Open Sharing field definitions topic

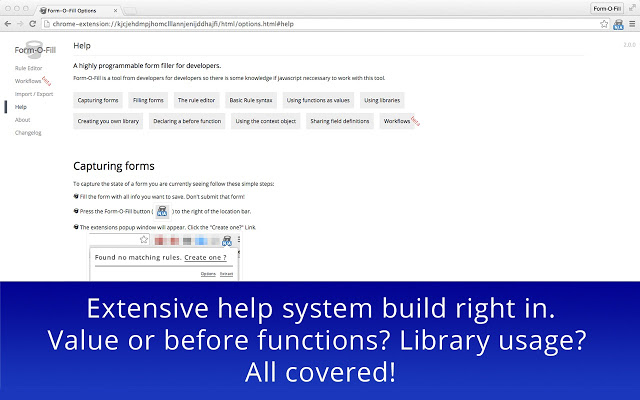(340, 121)
